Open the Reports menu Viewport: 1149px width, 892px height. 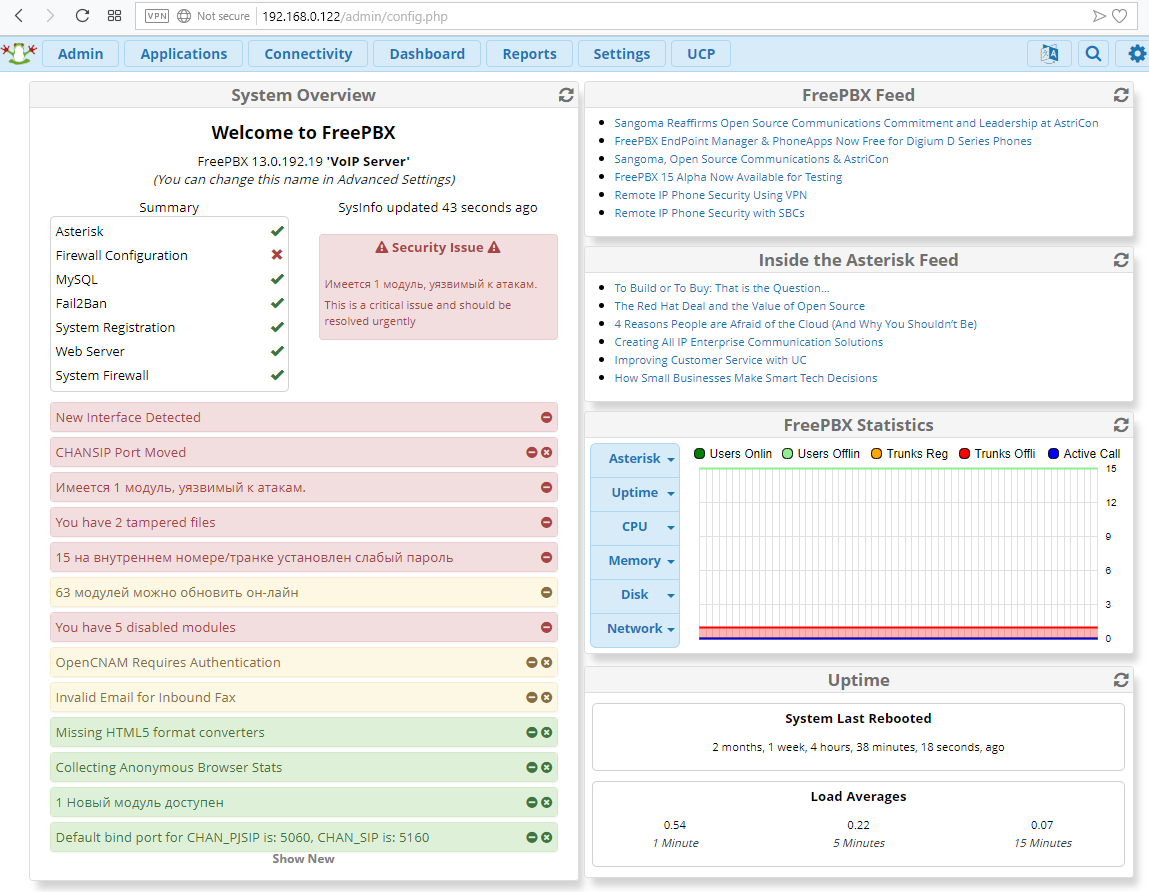tap(529, 54)
